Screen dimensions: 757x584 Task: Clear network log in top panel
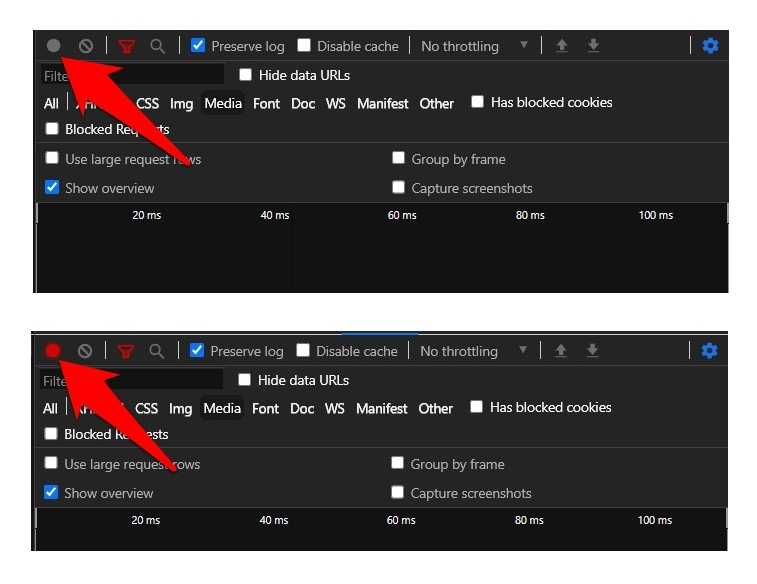[86, 46]
